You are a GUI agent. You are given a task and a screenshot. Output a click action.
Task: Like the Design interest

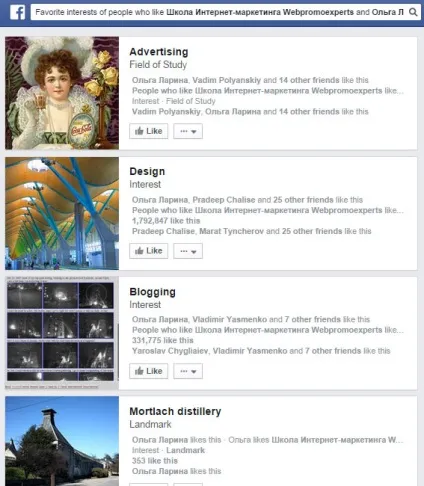149,251
